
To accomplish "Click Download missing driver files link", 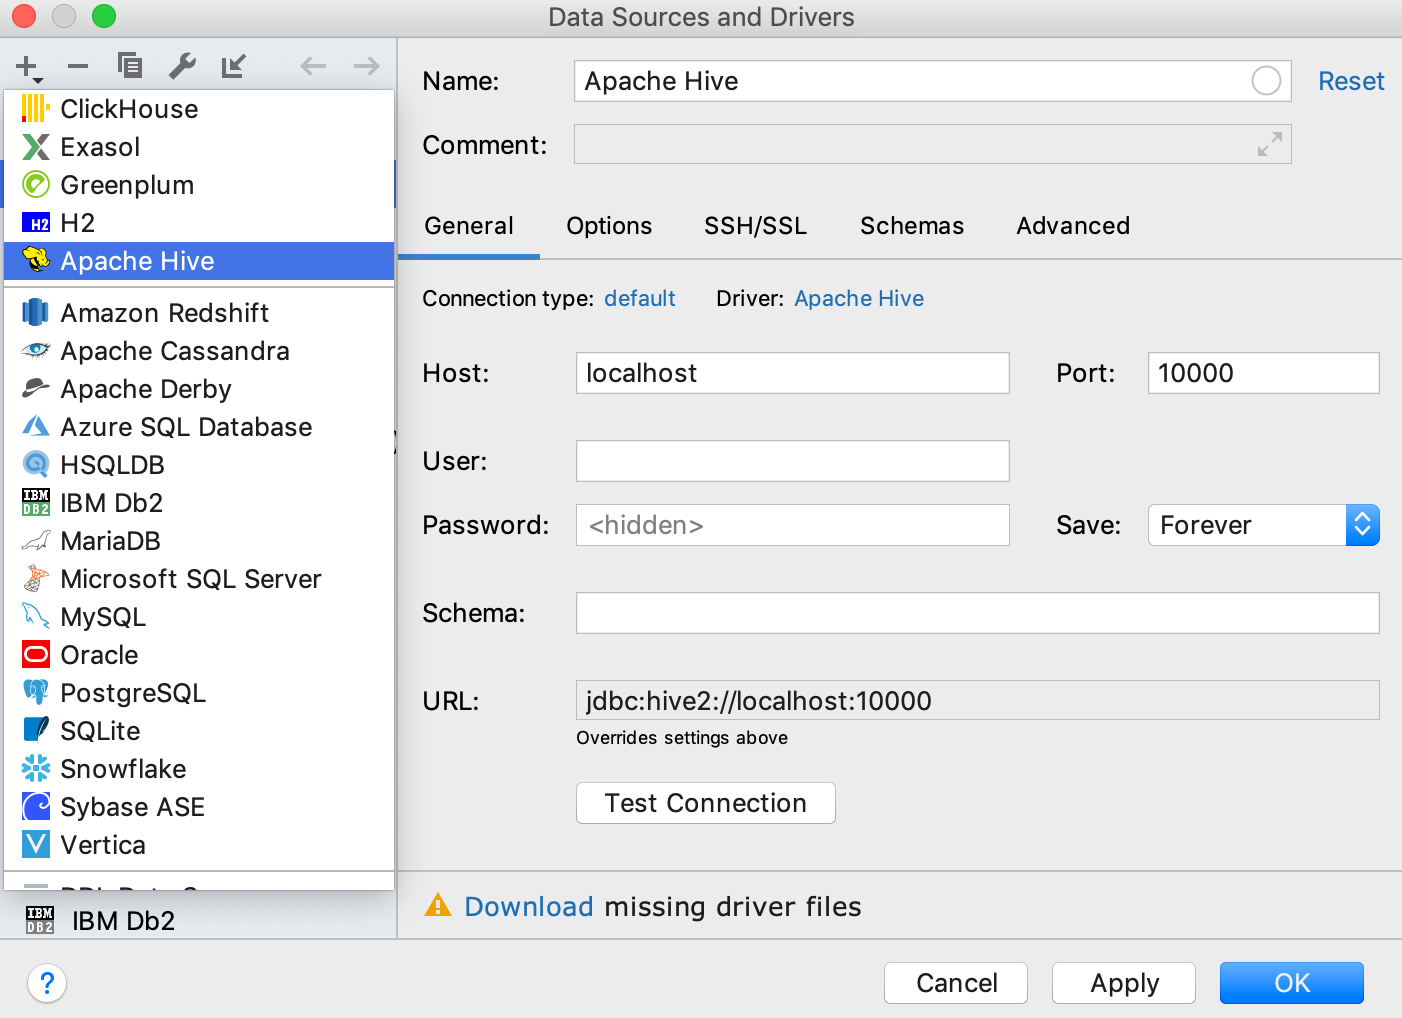I will [529, 906].
